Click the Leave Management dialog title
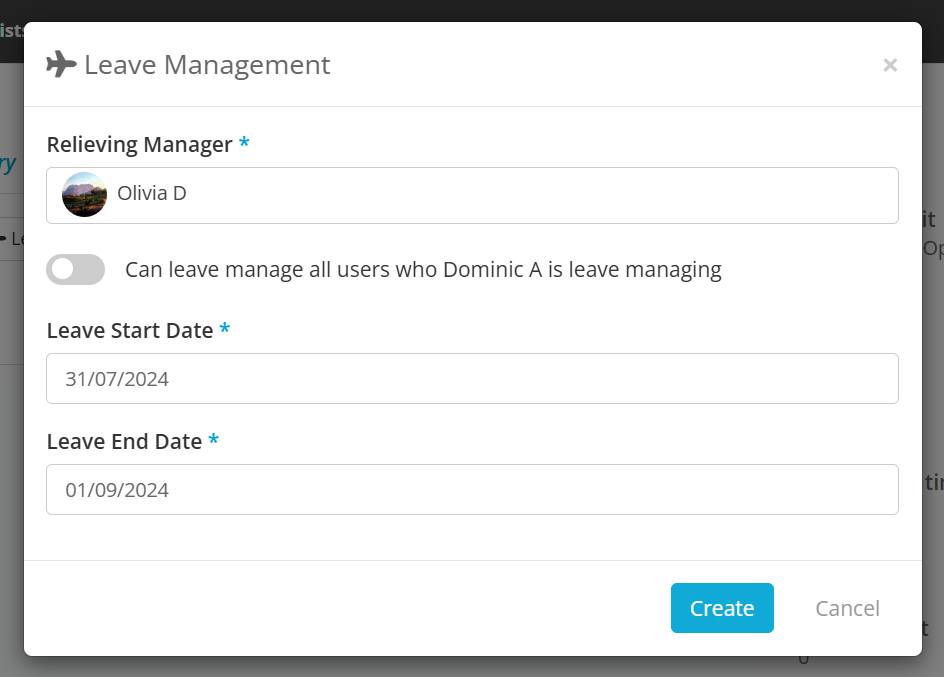The image size is (944, 677). click(207, 65)
